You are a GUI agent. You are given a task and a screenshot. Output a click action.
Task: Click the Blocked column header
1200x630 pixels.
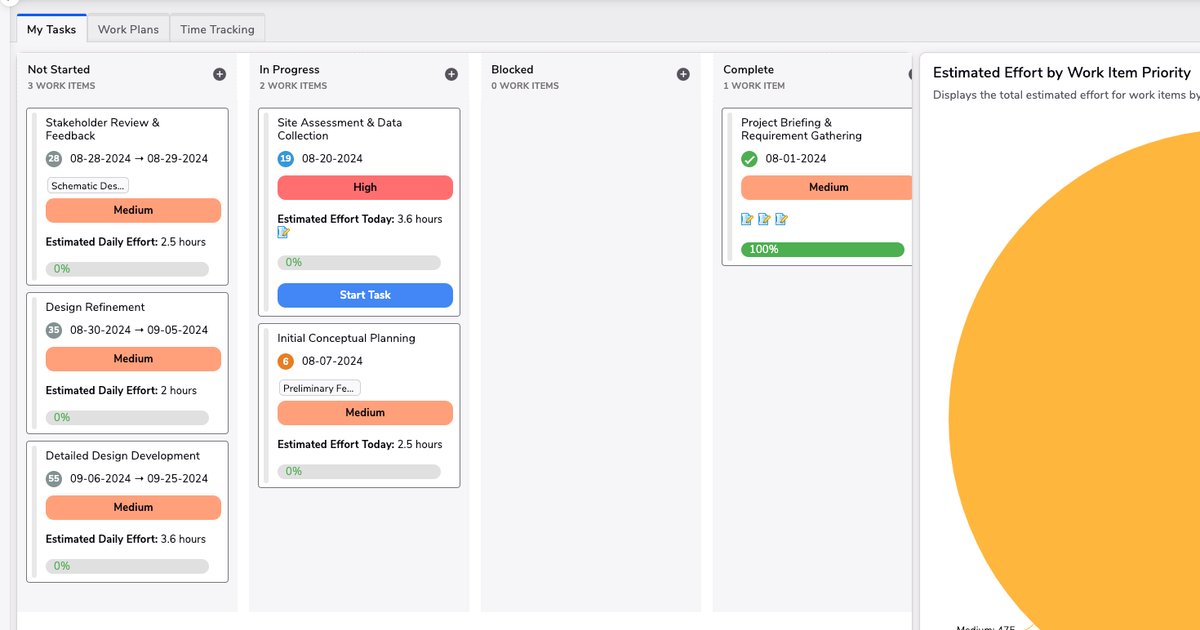(x=512, y=70)
